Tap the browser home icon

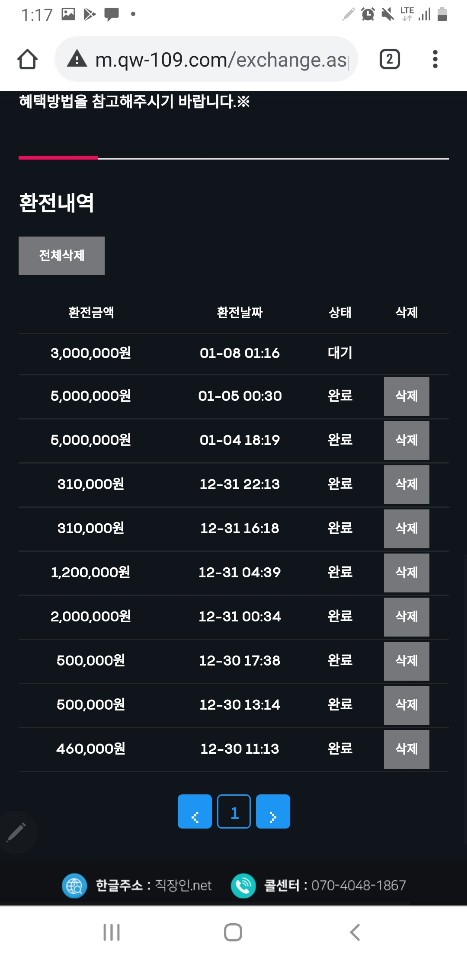28,59
